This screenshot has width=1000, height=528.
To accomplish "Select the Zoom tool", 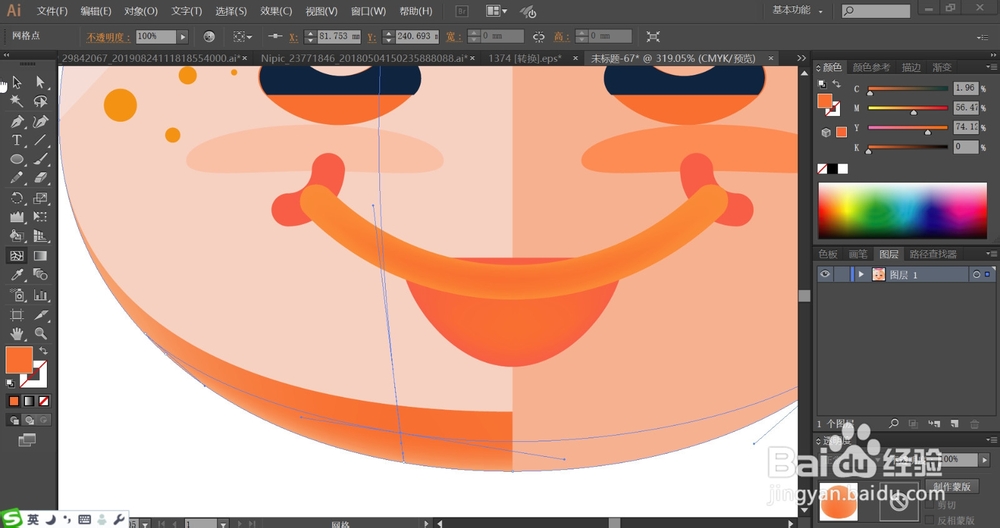I will (40, 334).
